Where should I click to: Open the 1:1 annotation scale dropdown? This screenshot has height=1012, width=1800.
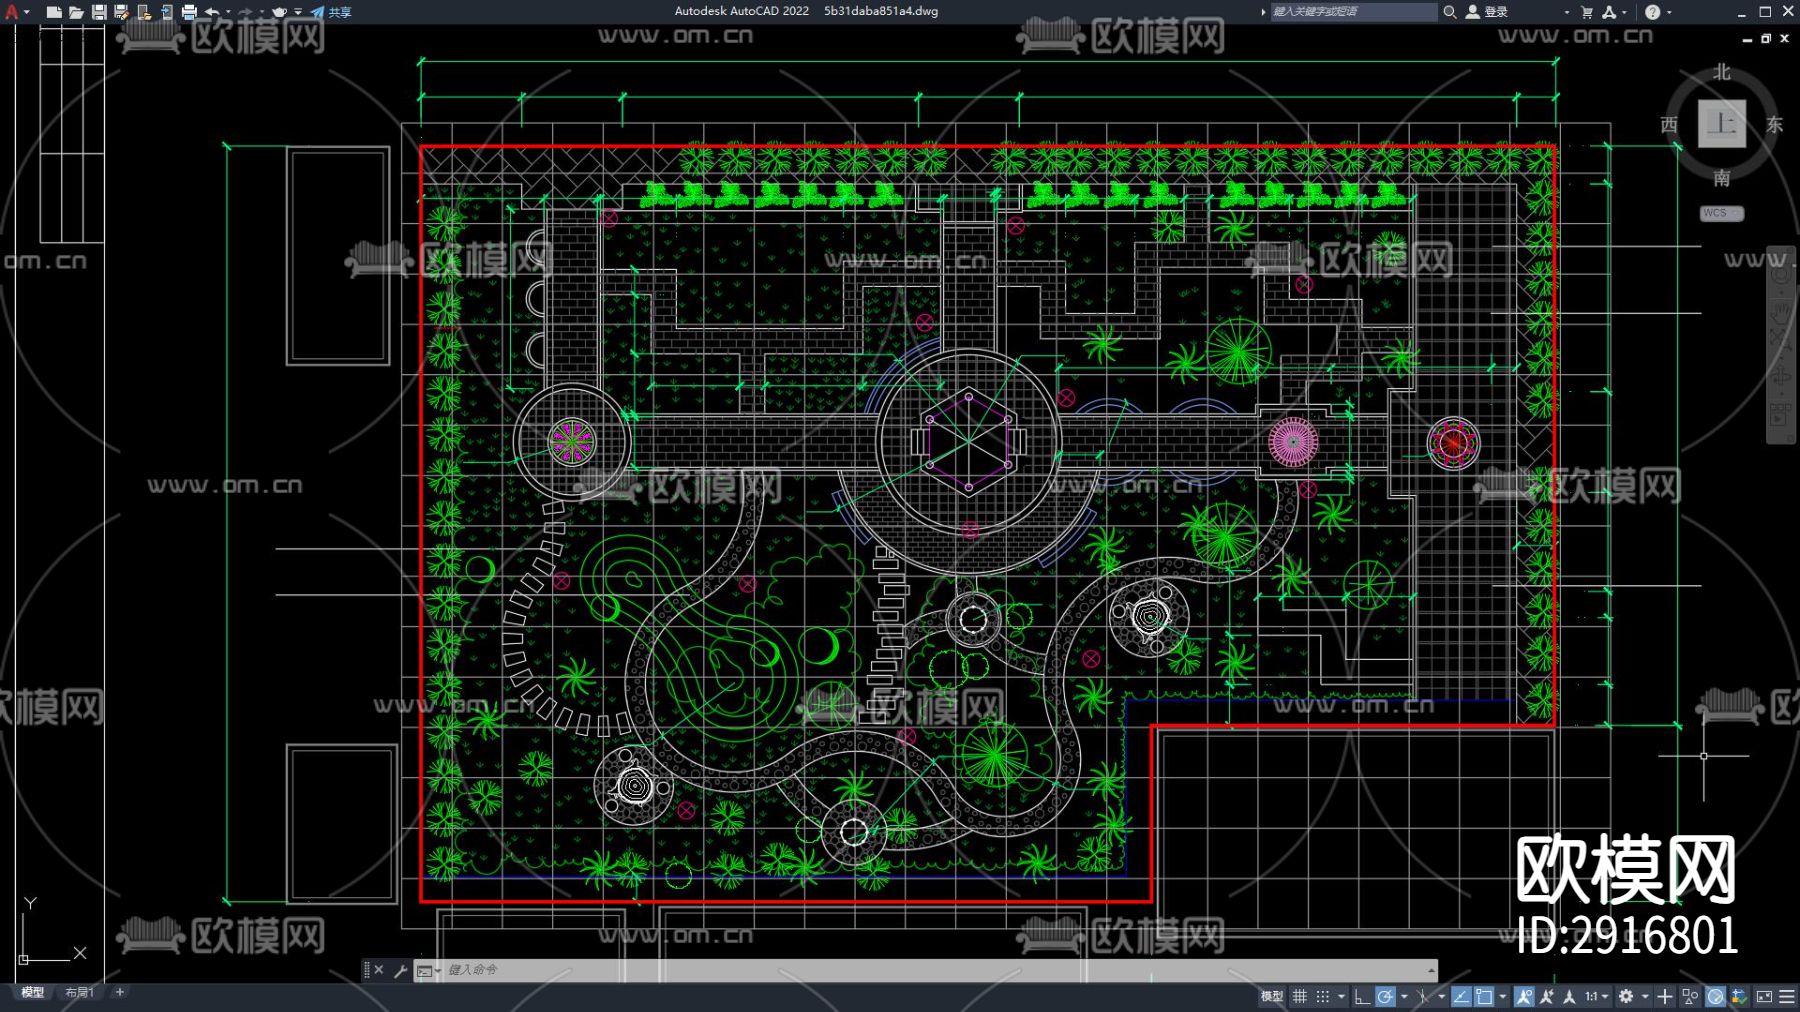(1596, 996)
